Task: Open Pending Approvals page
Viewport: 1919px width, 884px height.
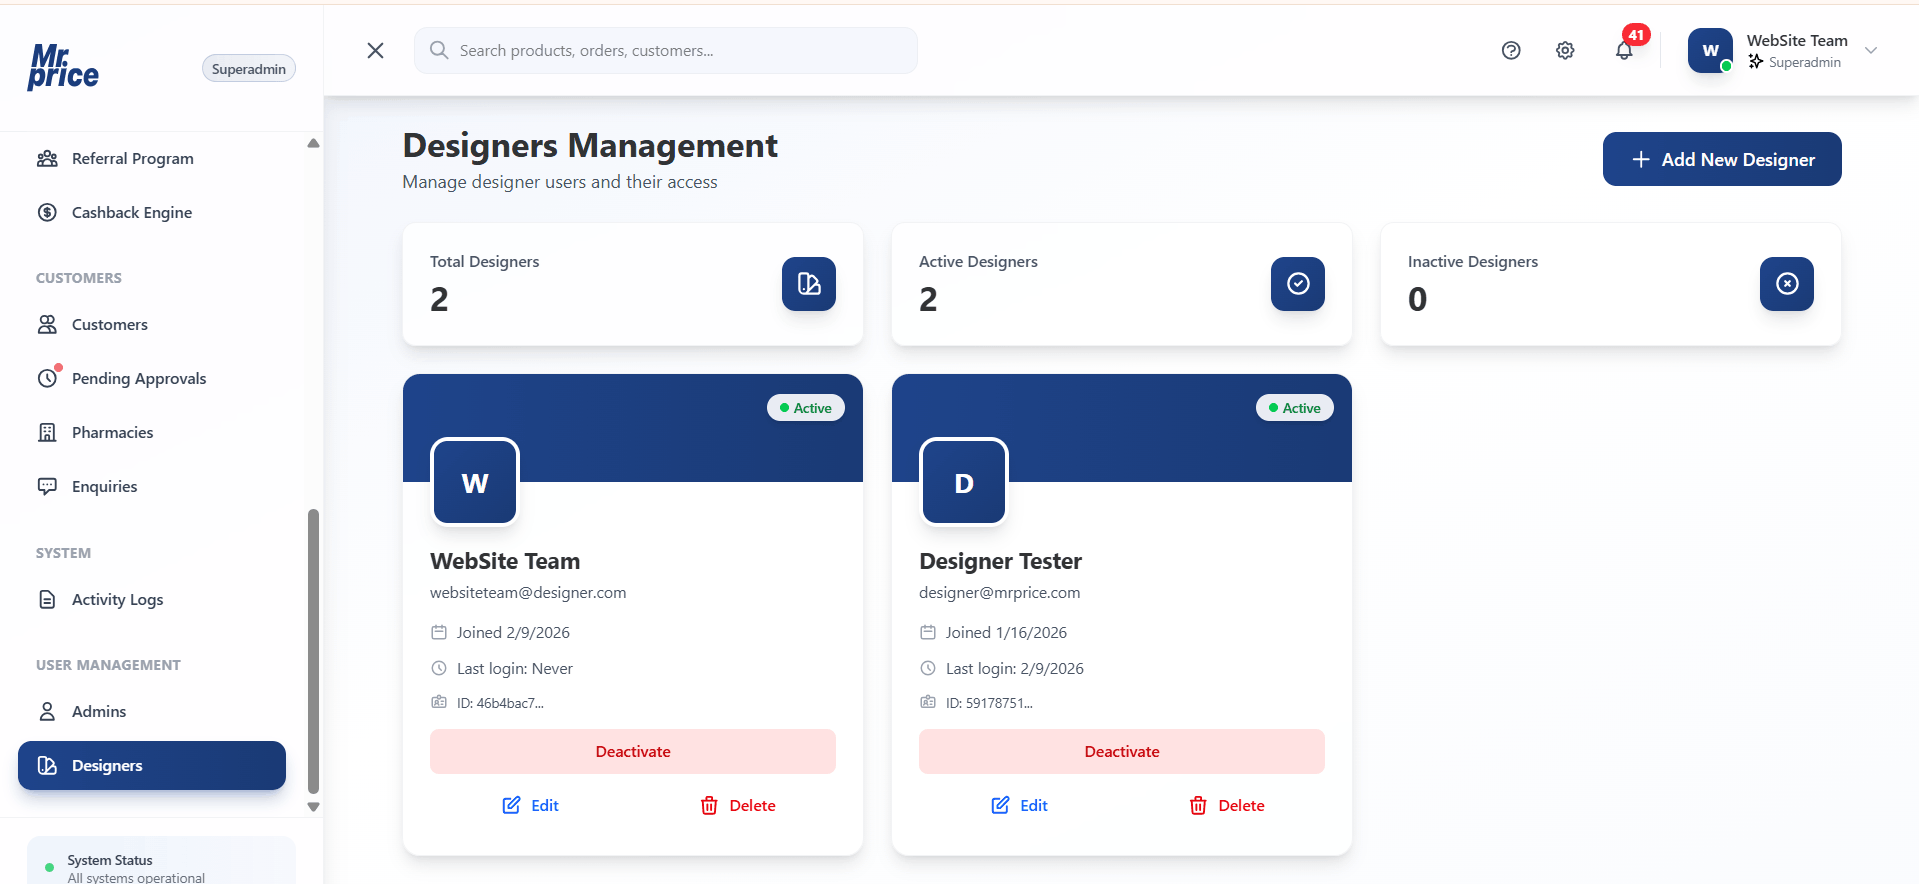Action: [152, 378]
